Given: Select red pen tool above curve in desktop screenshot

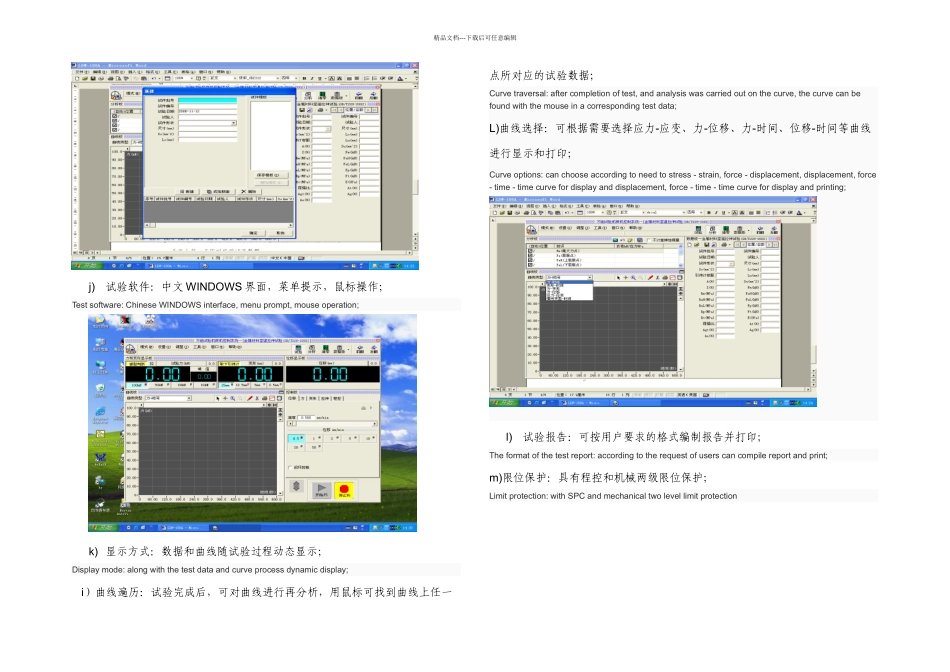Looking at the screenshot, I should [x=250, y=398].
